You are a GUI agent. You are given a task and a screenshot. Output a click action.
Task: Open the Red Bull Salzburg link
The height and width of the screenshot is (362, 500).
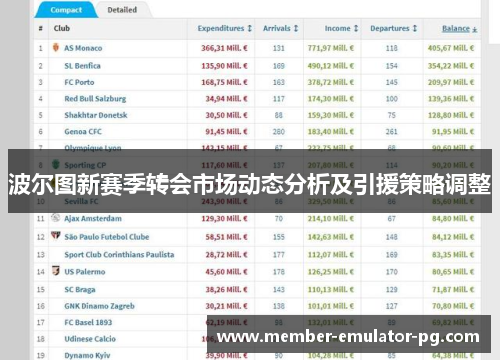95,99
